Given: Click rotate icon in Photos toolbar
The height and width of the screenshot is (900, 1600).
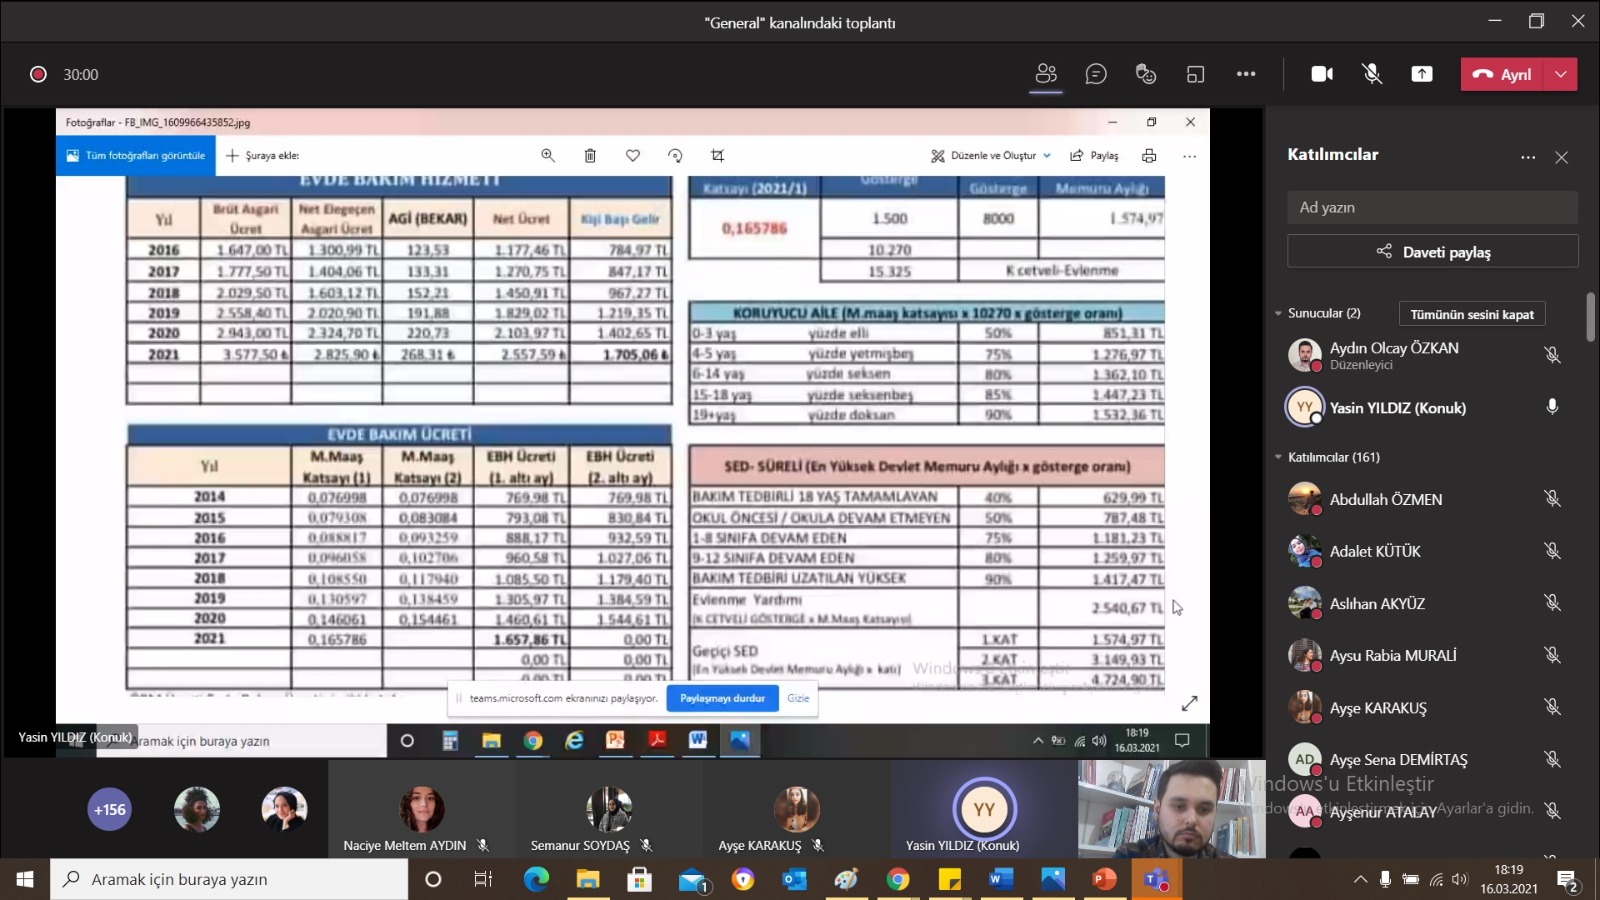Looking at the screenshot, I should click(x=675, y=155).
